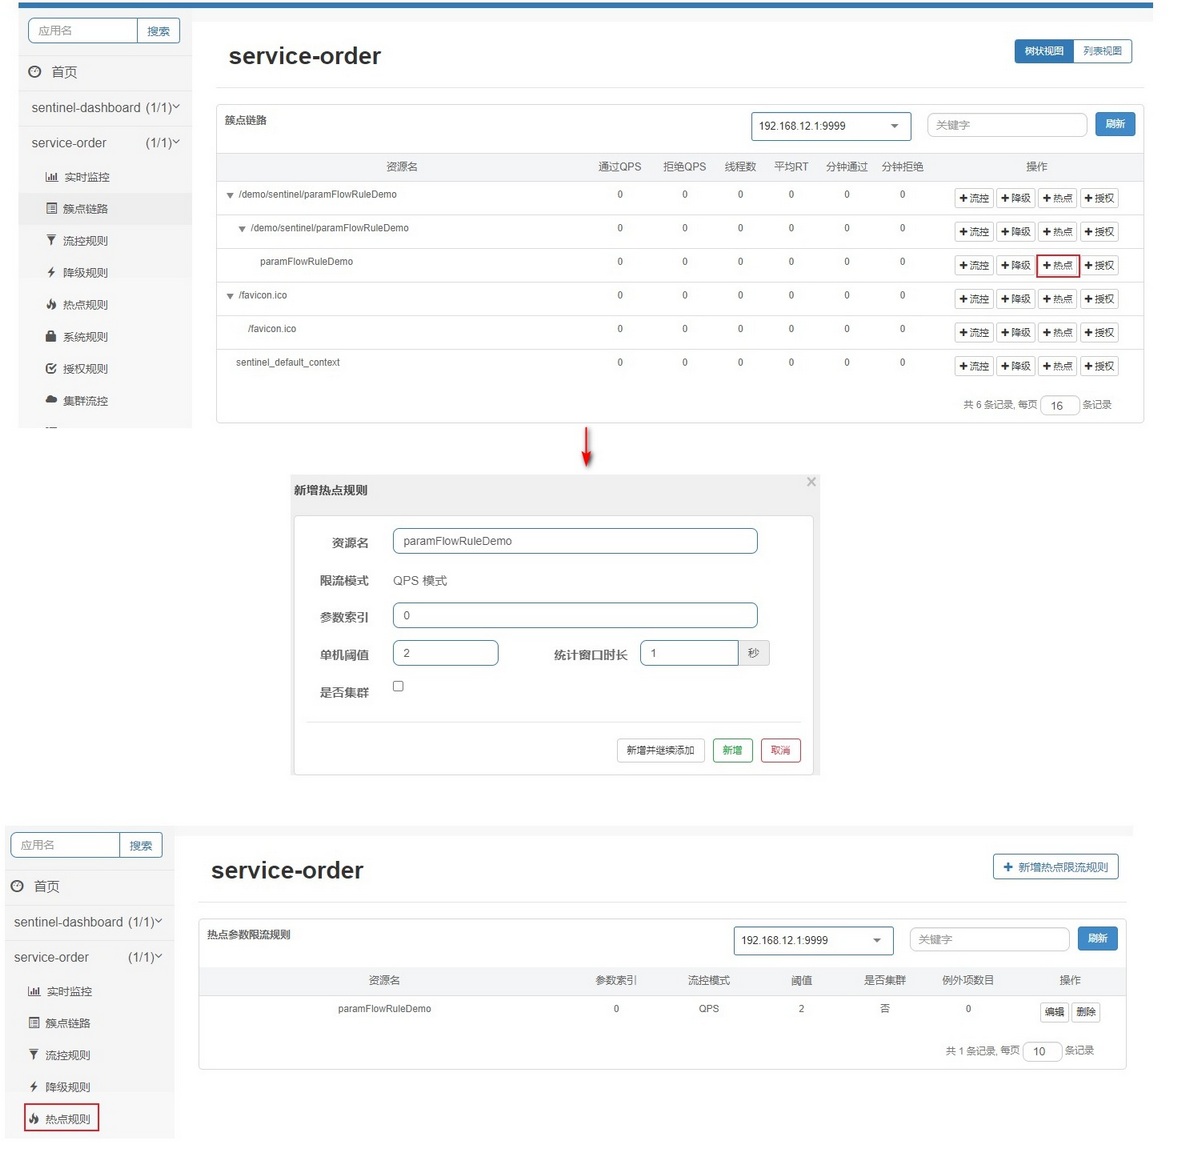The image size is (1186, 1149).
Task: Click 新增热点限流规则 button
Action: pos(1055,867)
